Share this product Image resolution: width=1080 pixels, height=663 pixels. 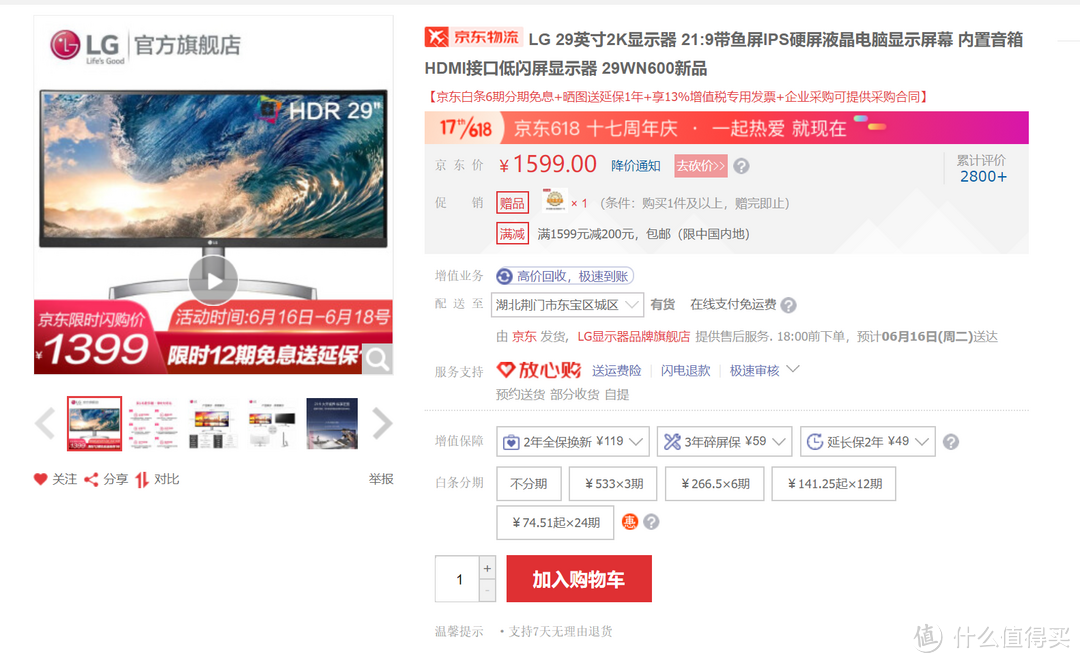point(106,479)
